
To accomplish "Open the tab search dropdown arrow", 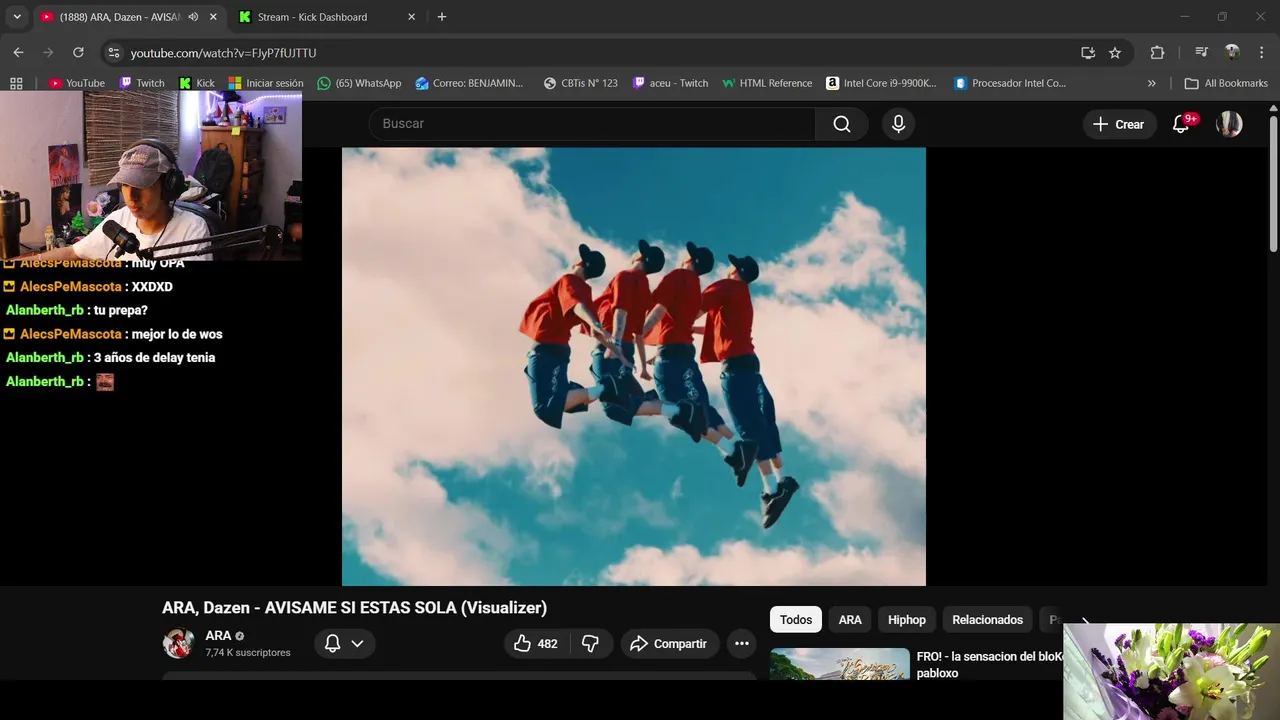I will coord(17,17).
